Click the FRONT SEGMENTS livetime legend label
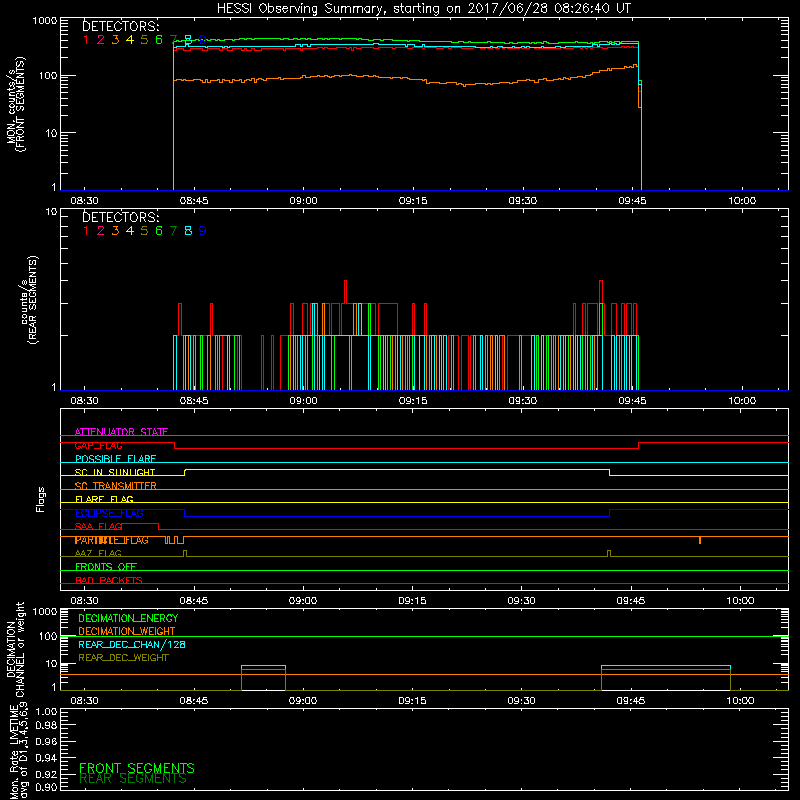 point(137,768)
